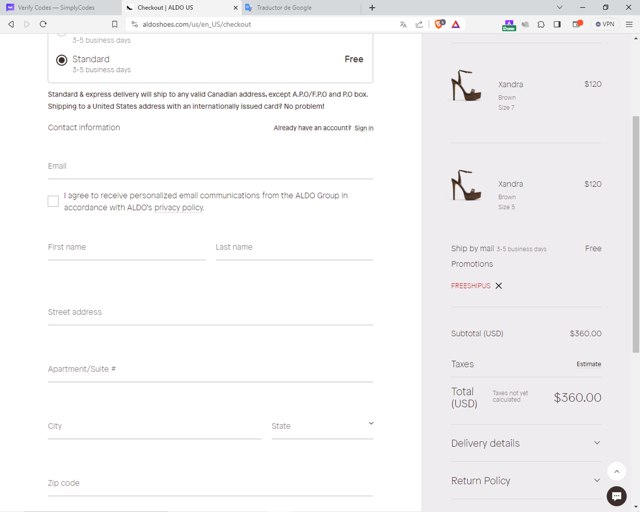Image resolution: width=640 pixels, height=512 pixels.
Task: Open the browser hamburger menu
Action: (x=629, y=24)
